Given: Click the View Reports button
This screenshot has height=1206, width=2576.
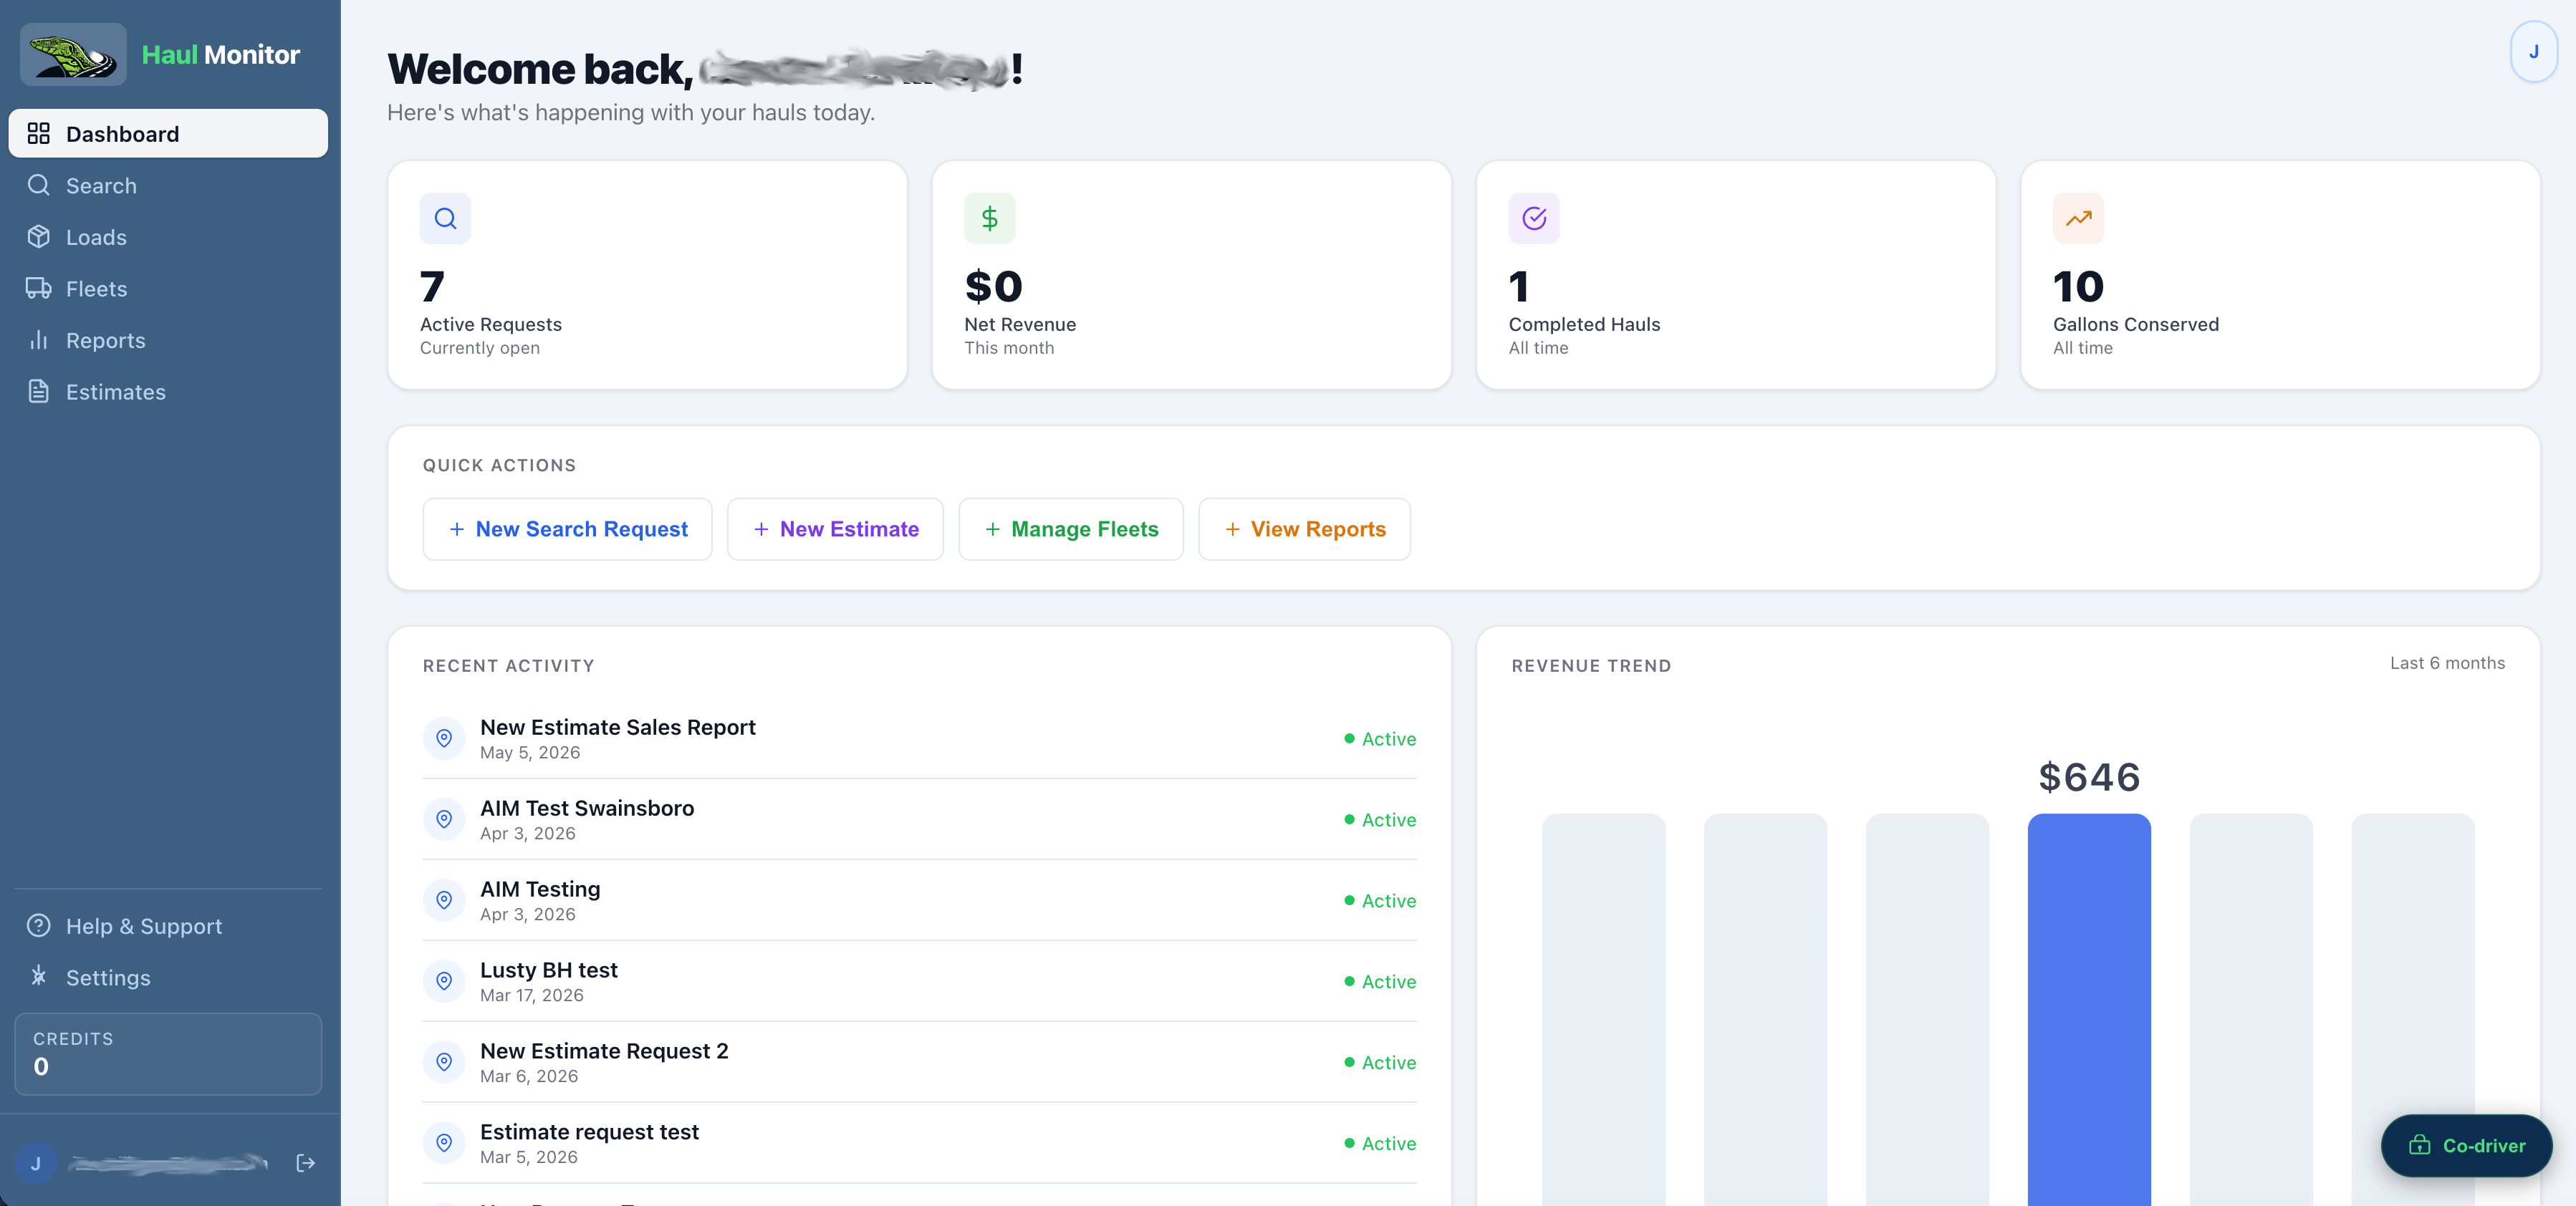Looking at the screenshot, I should click(x=1305, y=529).
